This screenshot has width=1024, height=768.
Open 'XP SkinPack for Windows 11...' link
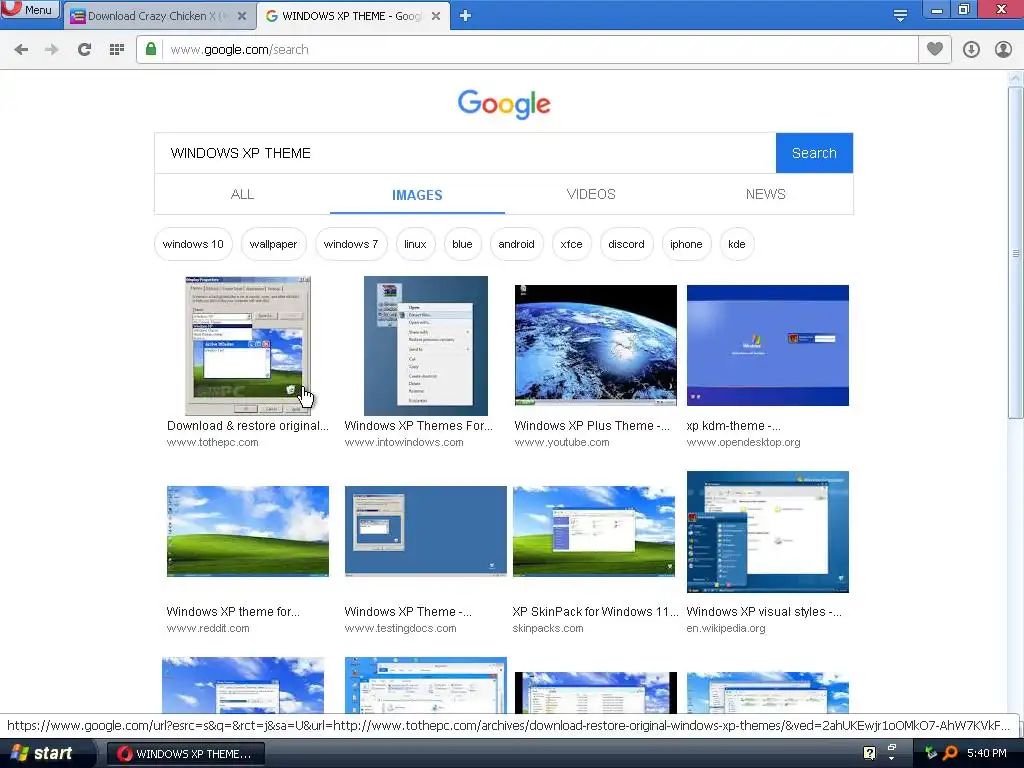(596, 612)
